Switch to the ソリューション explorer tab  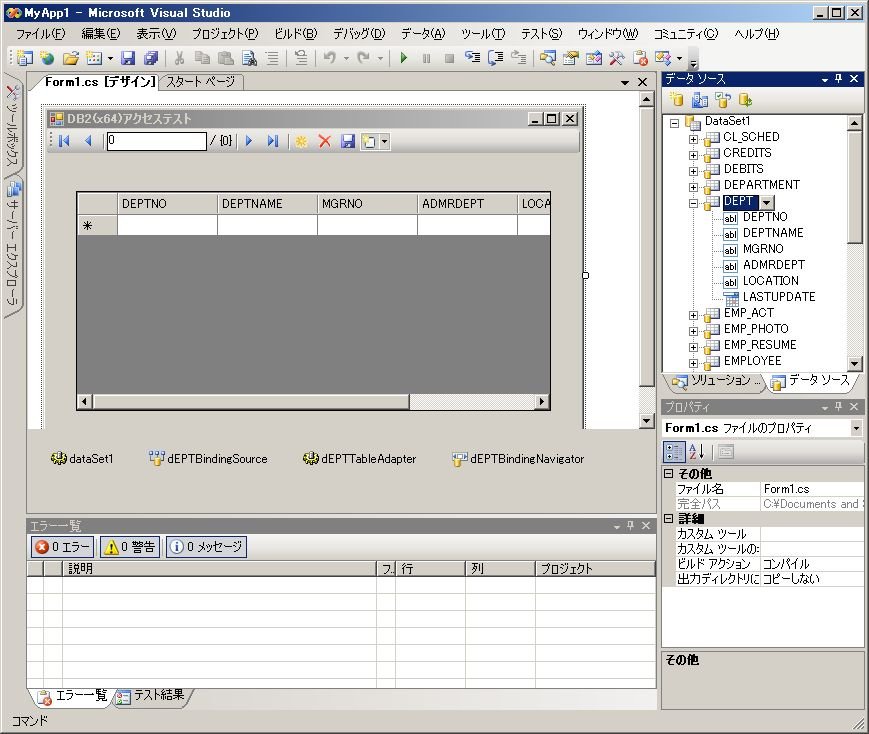(713, 380)
